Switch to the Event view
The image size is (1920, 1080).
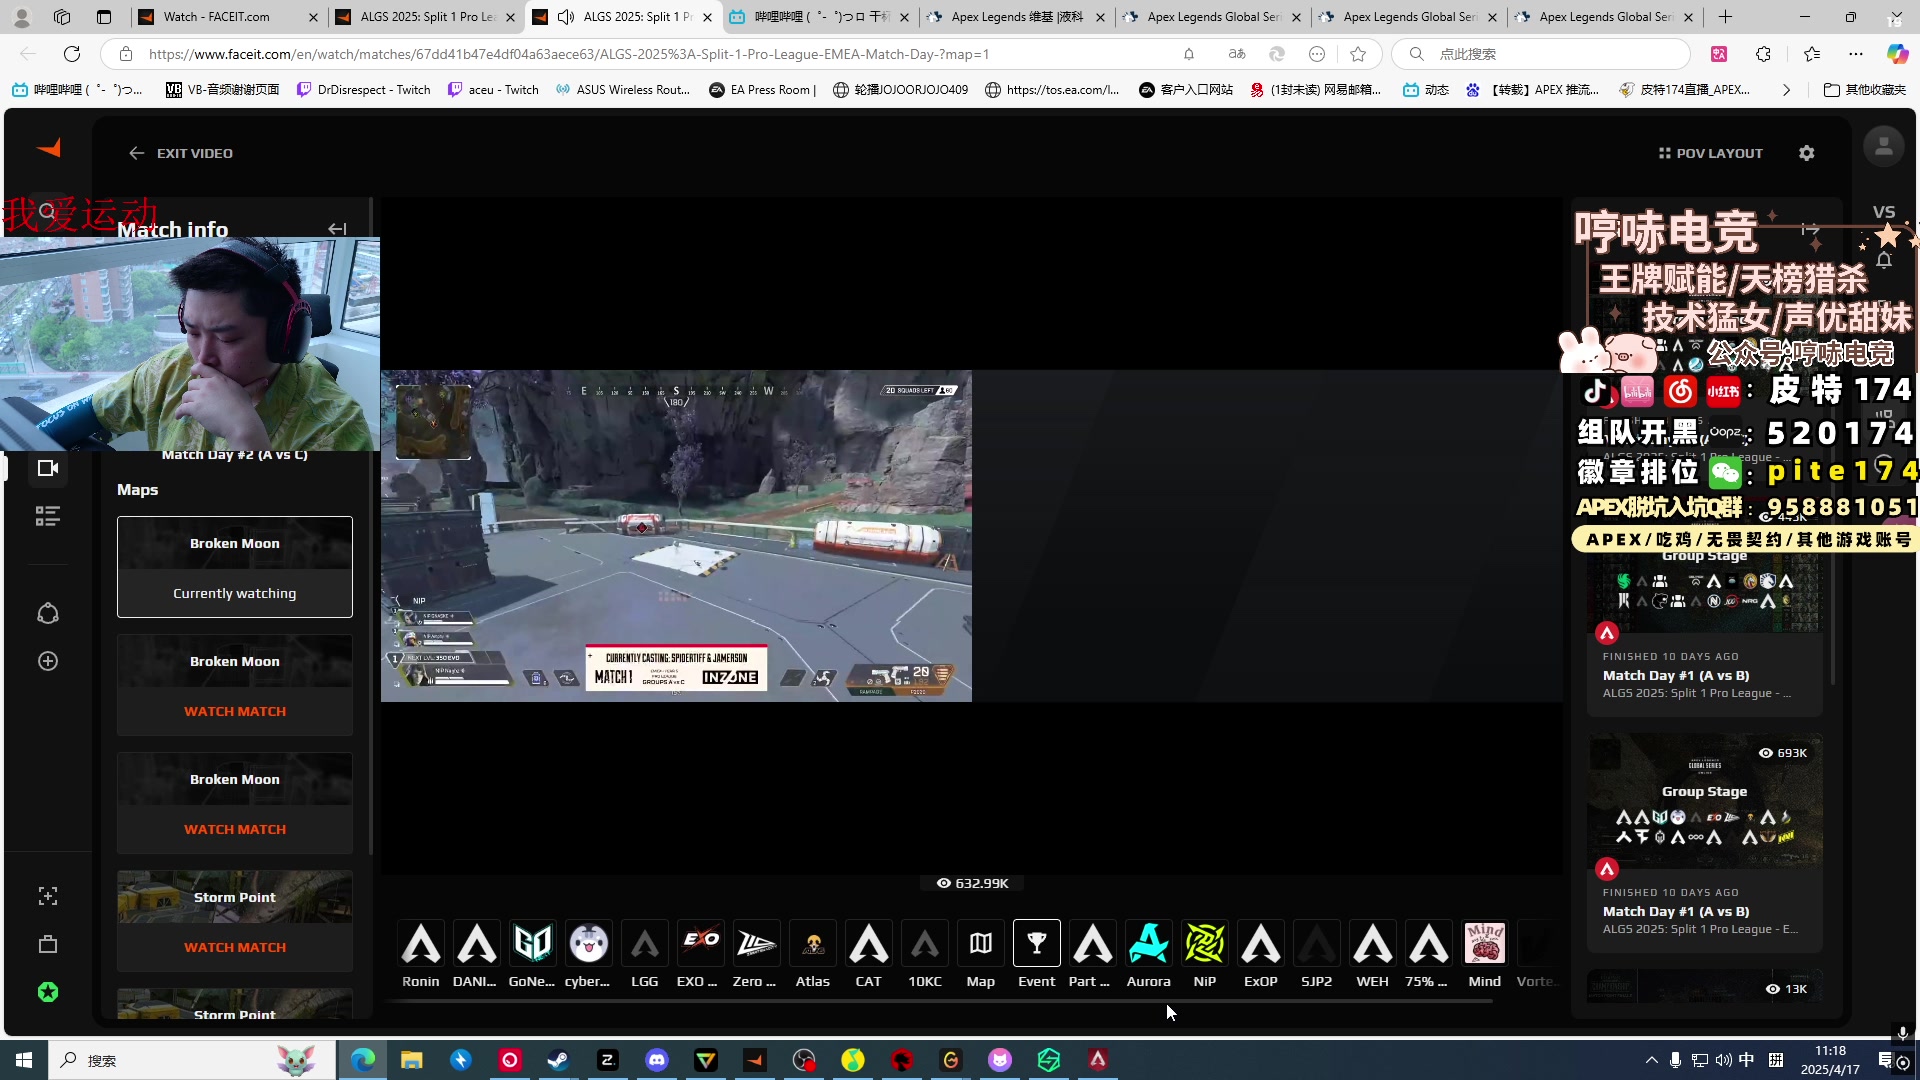click(x=1037, y=954)
